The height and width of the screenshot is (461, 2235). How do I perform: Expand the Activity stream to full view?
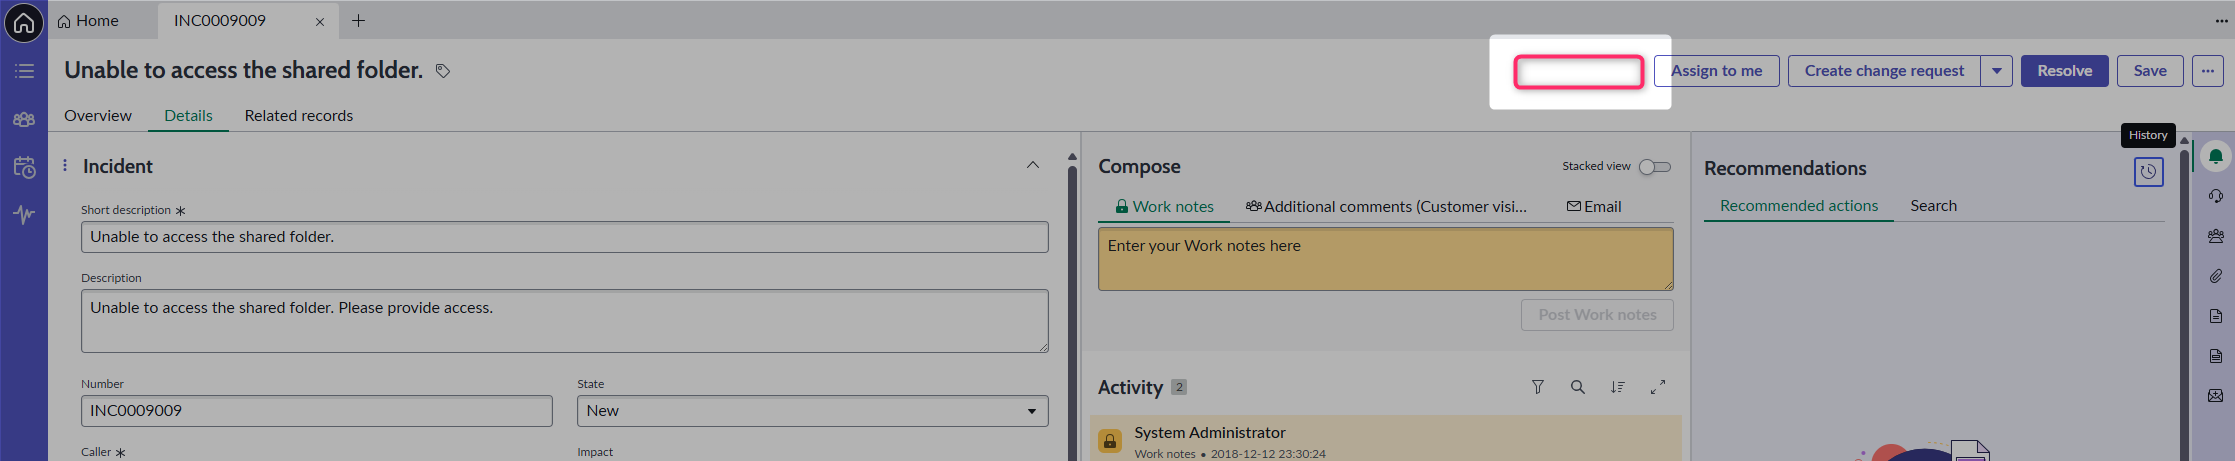[x=1658, y=387]
